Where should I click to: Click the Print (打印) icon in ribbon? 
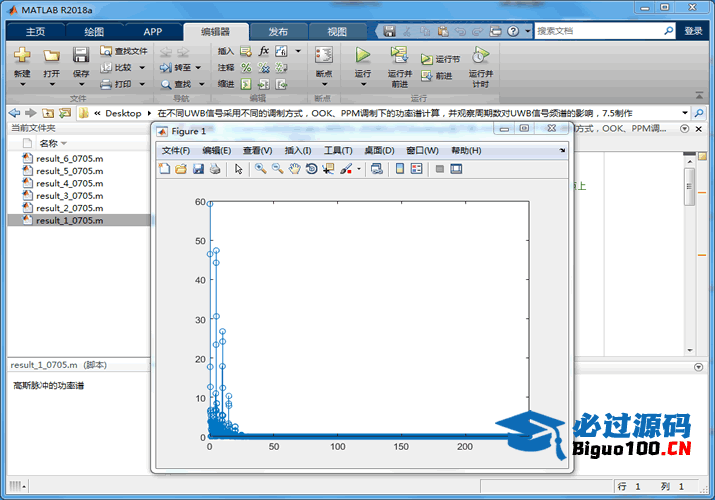106,84
